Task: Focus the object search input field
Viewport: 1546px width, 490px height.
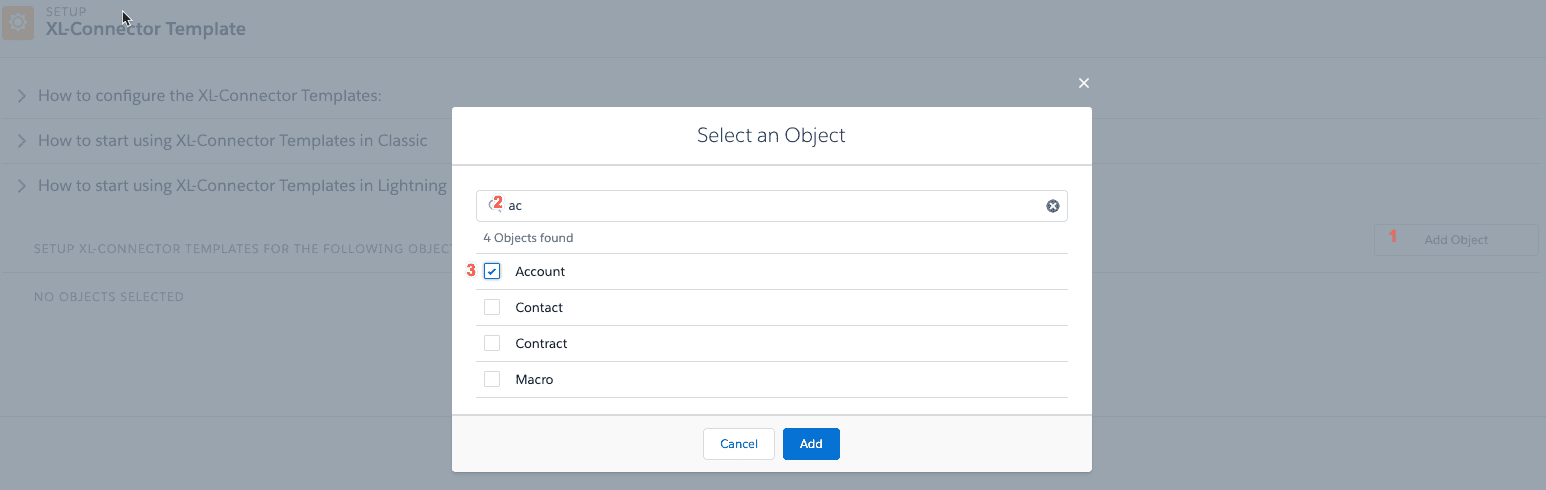Action: coord(772,206)
